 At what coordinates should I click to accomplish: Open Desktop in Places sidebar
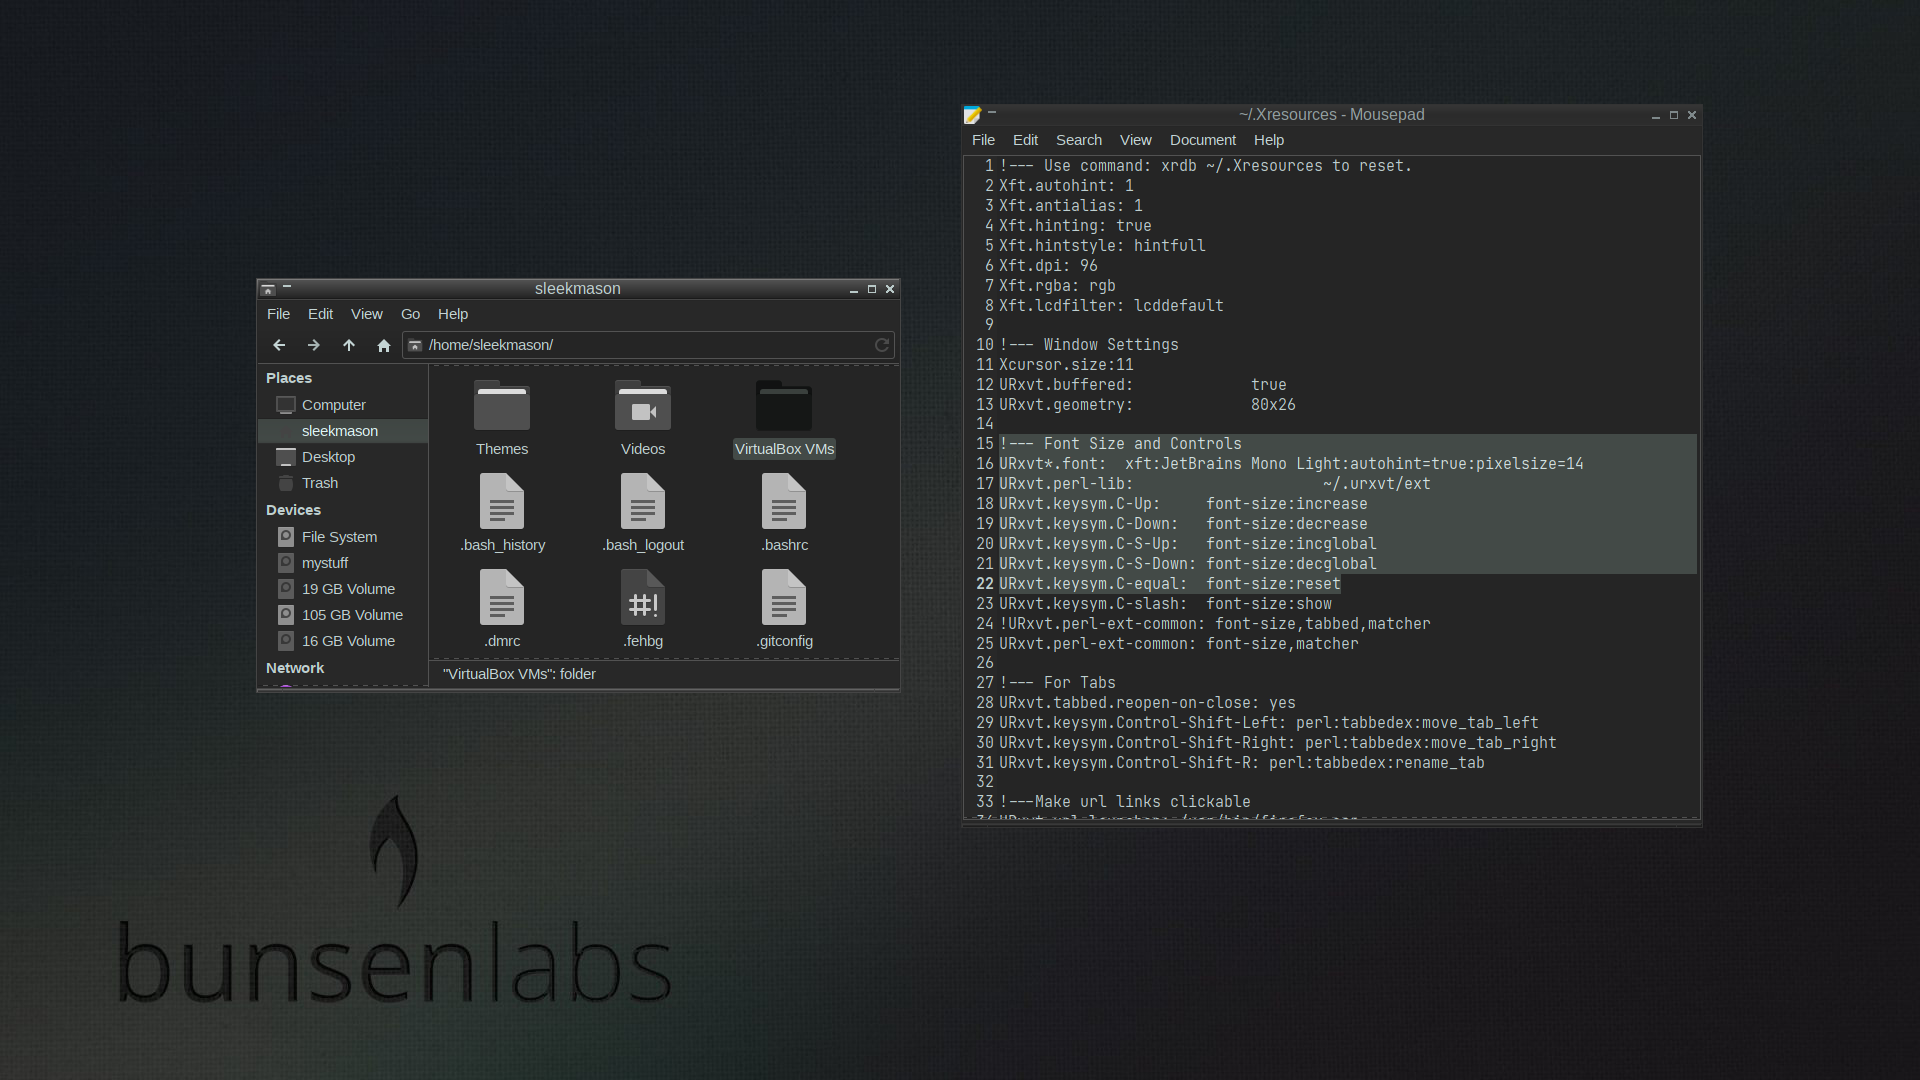click(x=343, y=457)
